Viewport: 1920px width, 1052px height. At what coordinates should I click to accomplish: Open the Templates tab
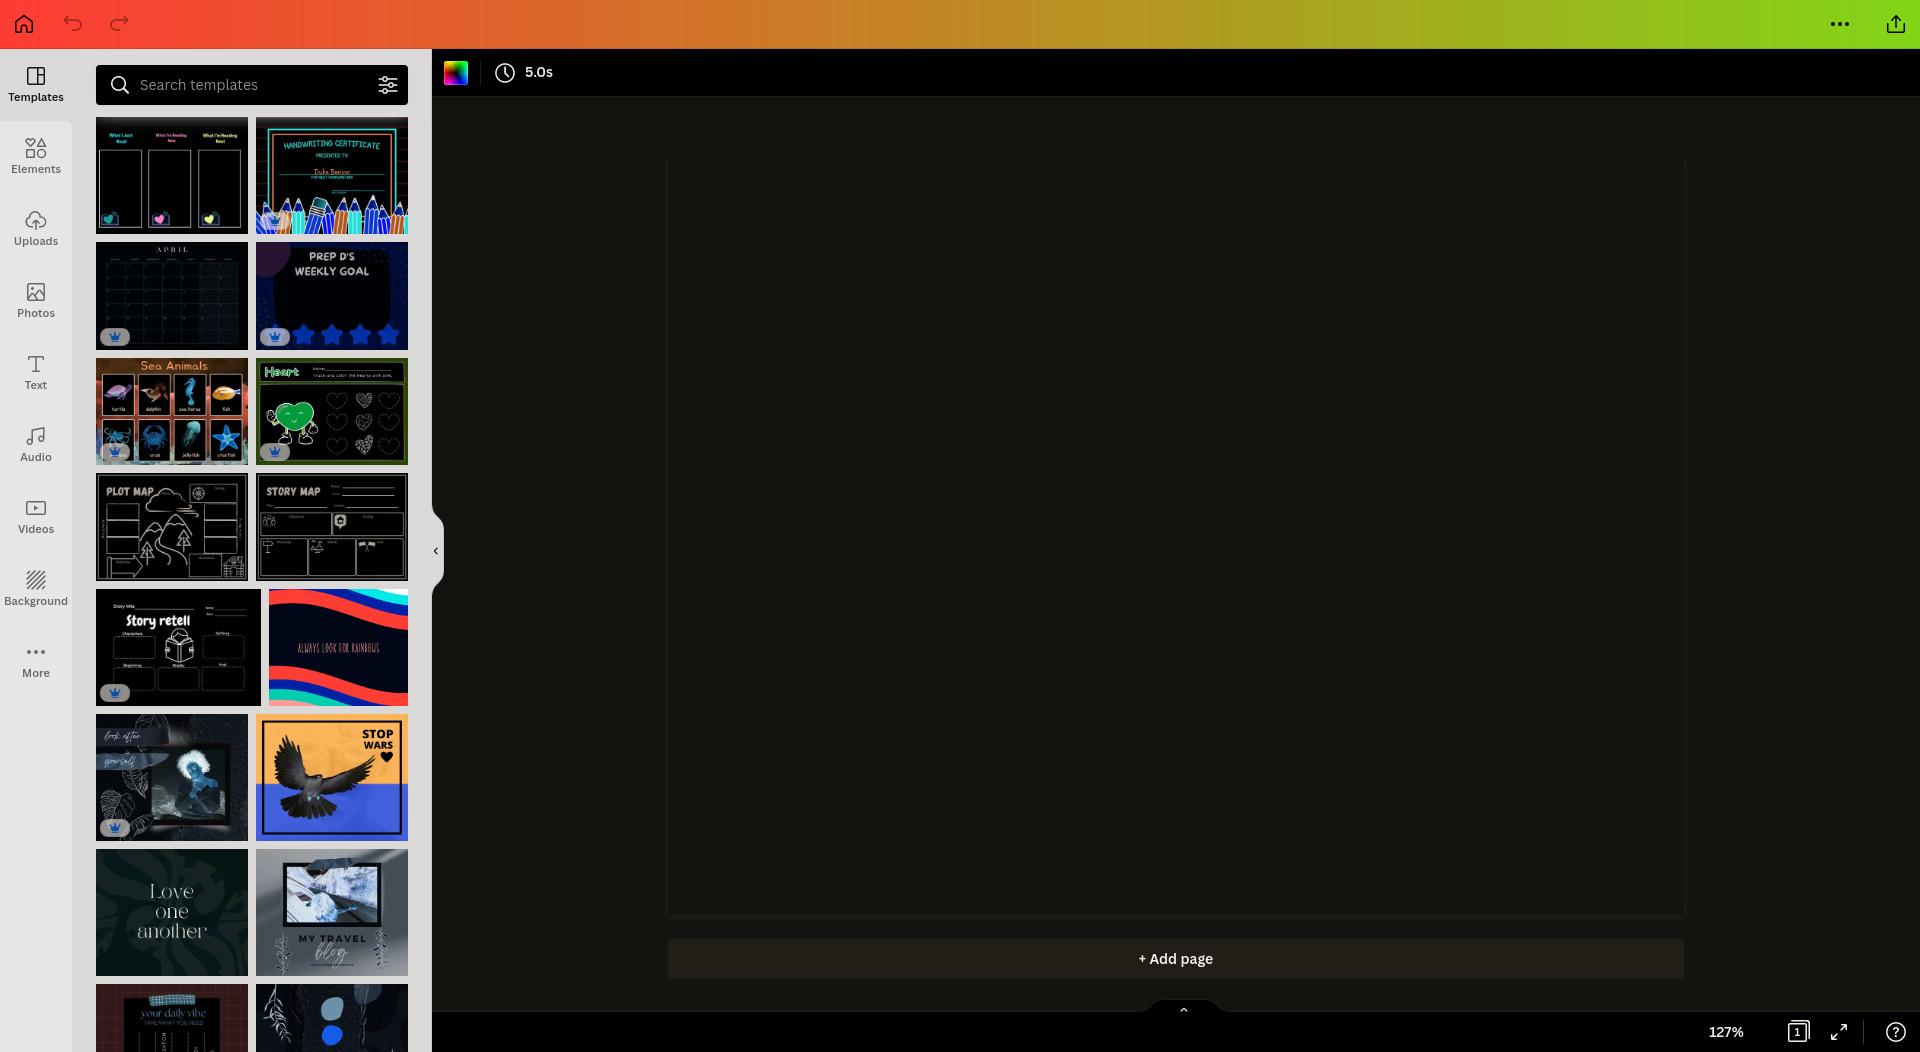click(x=36, y=85)
